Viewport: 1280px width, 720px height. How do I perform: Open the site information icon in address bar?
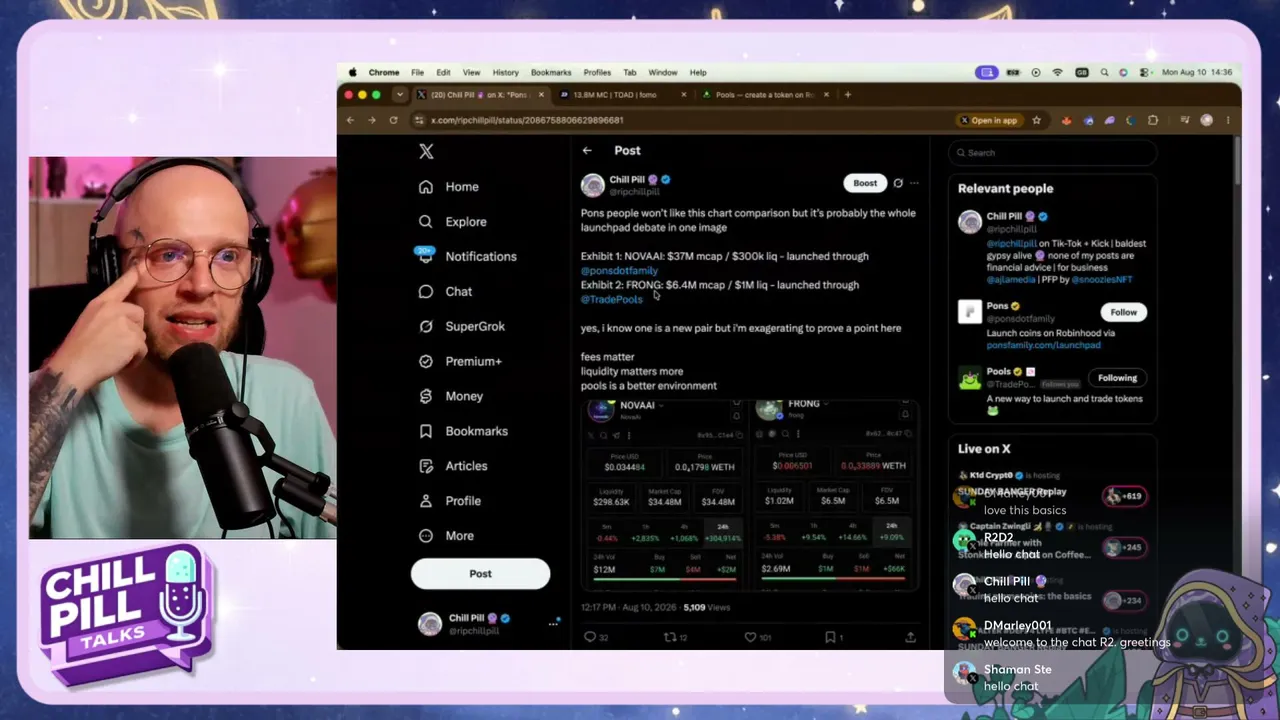[x=419, y=120]
